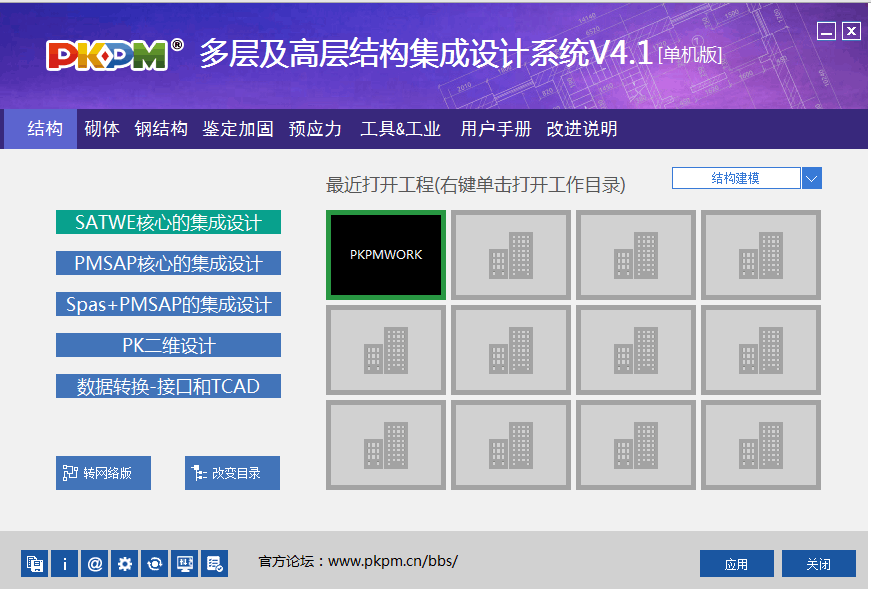Click the 关闭 button
Viewport: 871px width, 589px height.
click(819, 564)
